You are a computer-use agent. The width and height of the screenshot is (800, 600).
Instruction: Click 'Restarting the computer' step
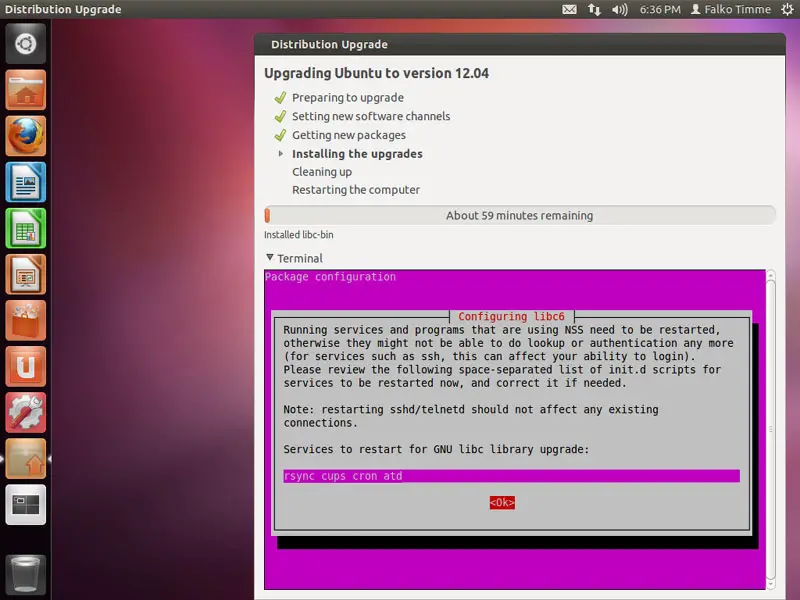[x=356, y=190]
